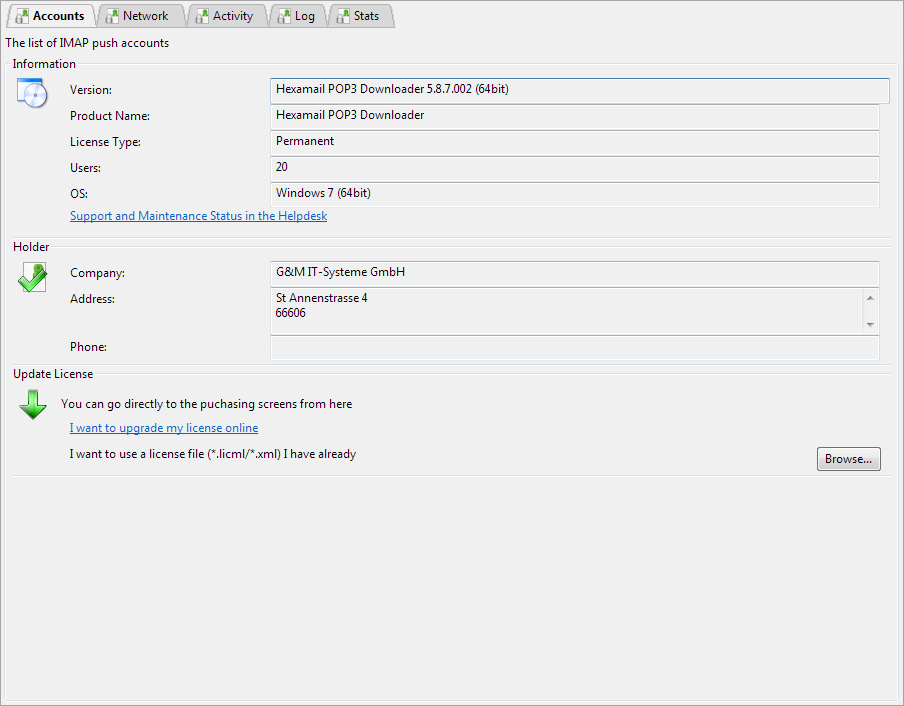904x706 pixels.
Task: Click the empty Phone field
Action: coord(574,347)
